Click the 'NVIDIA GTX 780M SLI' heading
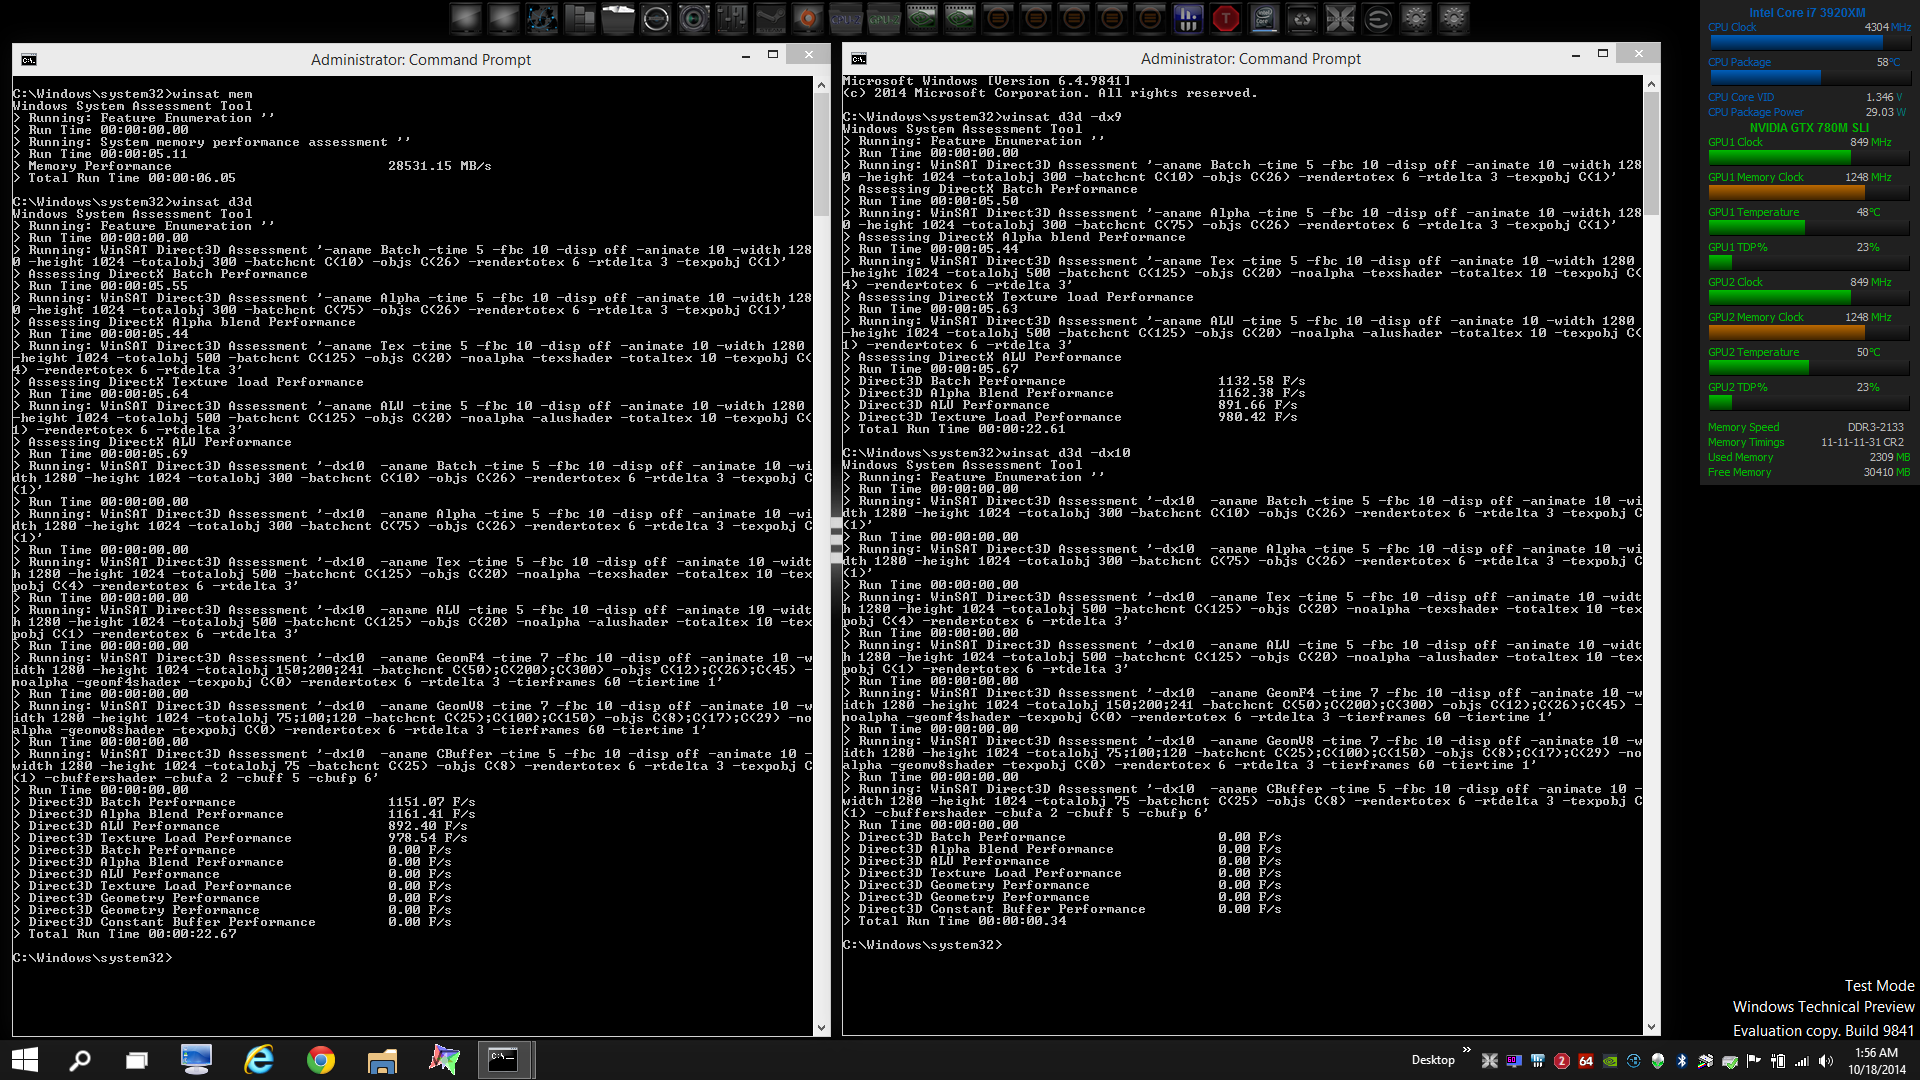 (x=1809, y=128)
